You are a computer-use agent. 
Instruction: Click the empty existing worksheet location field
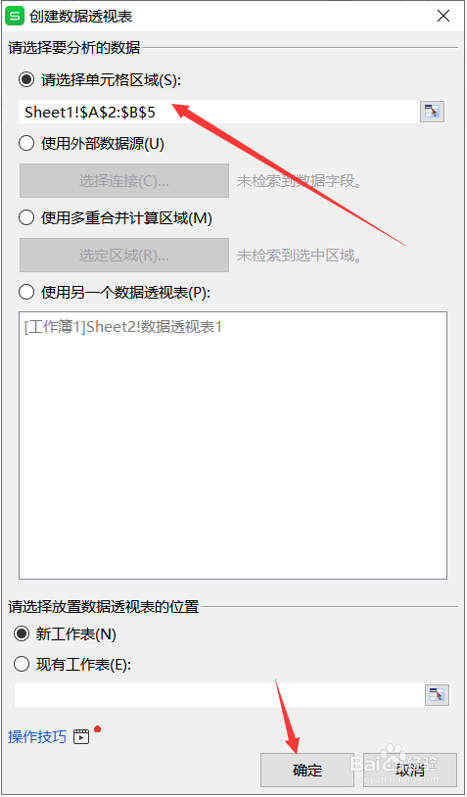click(219, 694)
